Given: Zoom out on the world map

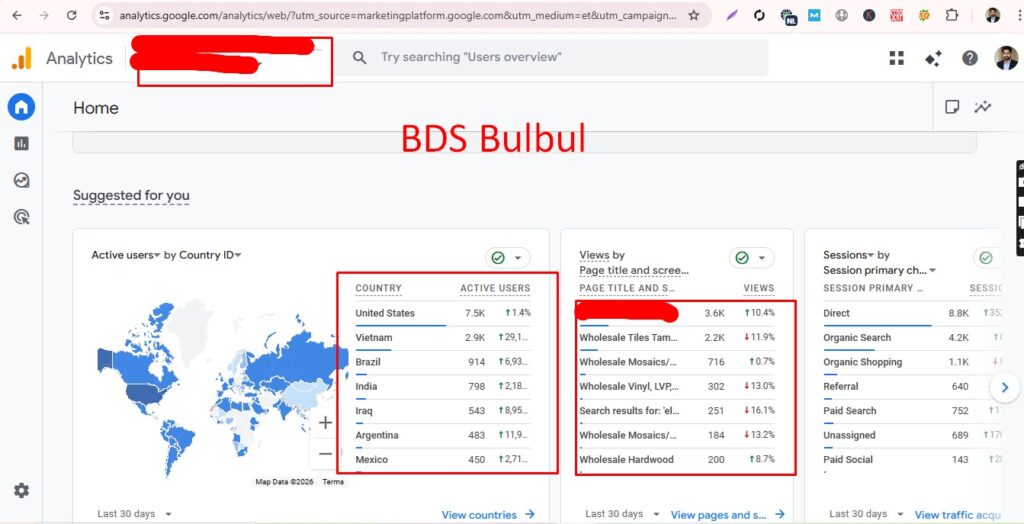Looking at the screenshot, I should (325, 453).
